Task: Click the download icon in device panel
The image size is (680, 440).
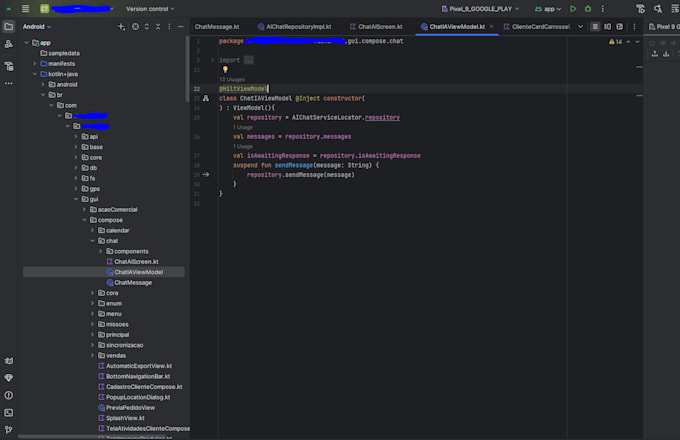Action: (666, 54)
